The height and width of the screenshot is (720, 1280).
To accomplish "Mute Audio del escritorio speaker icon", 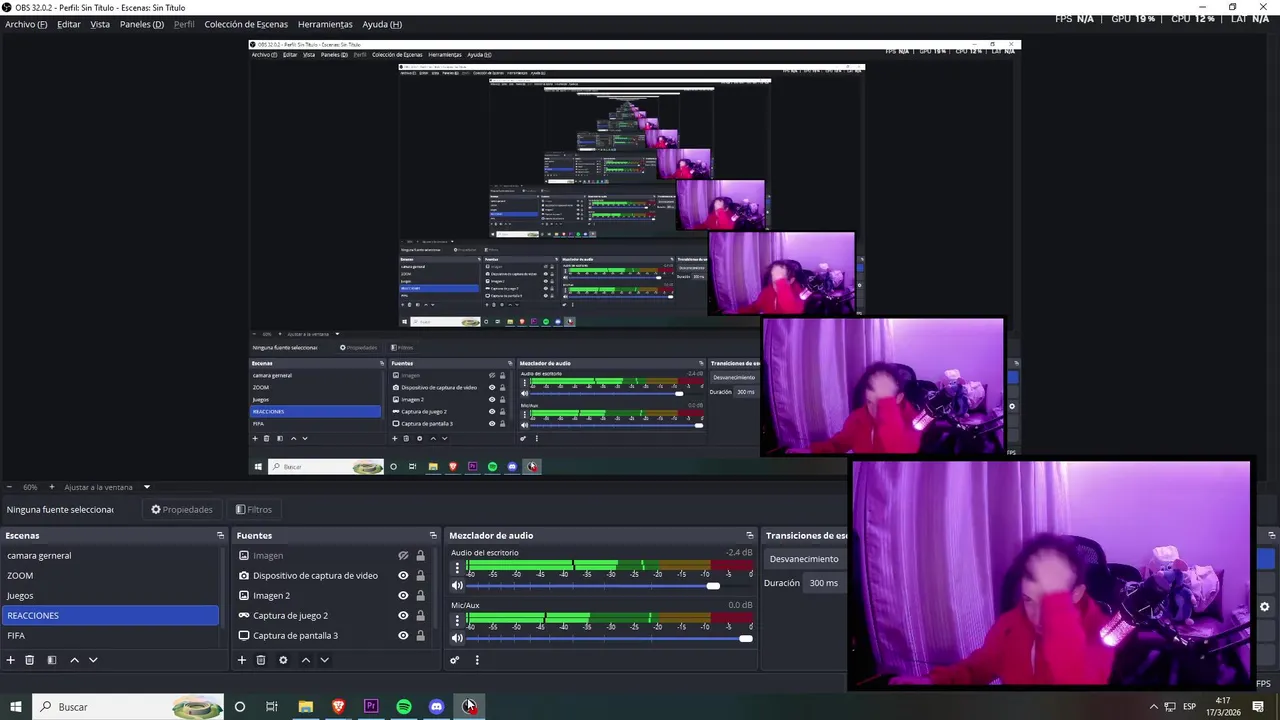I will (x=457, y=586).
